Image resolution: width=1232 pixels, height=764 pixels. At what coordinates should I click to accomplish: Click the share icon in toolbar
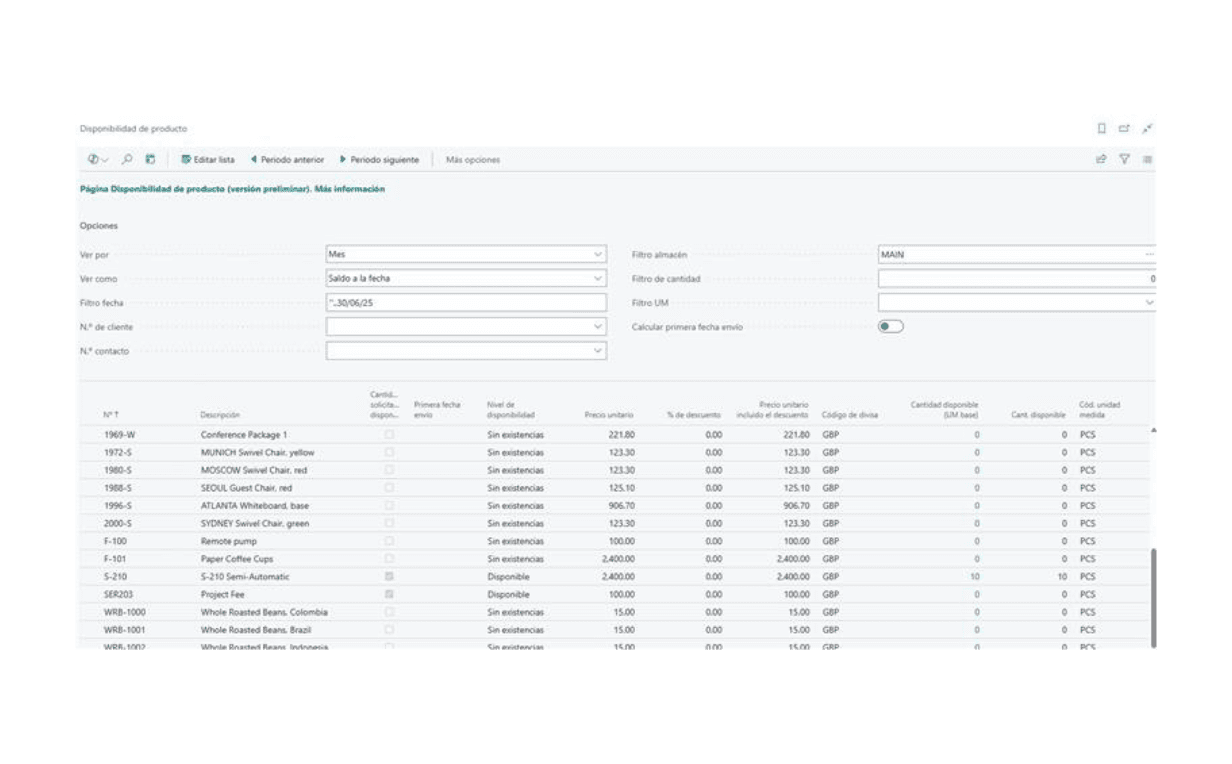tap(1101, 159)
